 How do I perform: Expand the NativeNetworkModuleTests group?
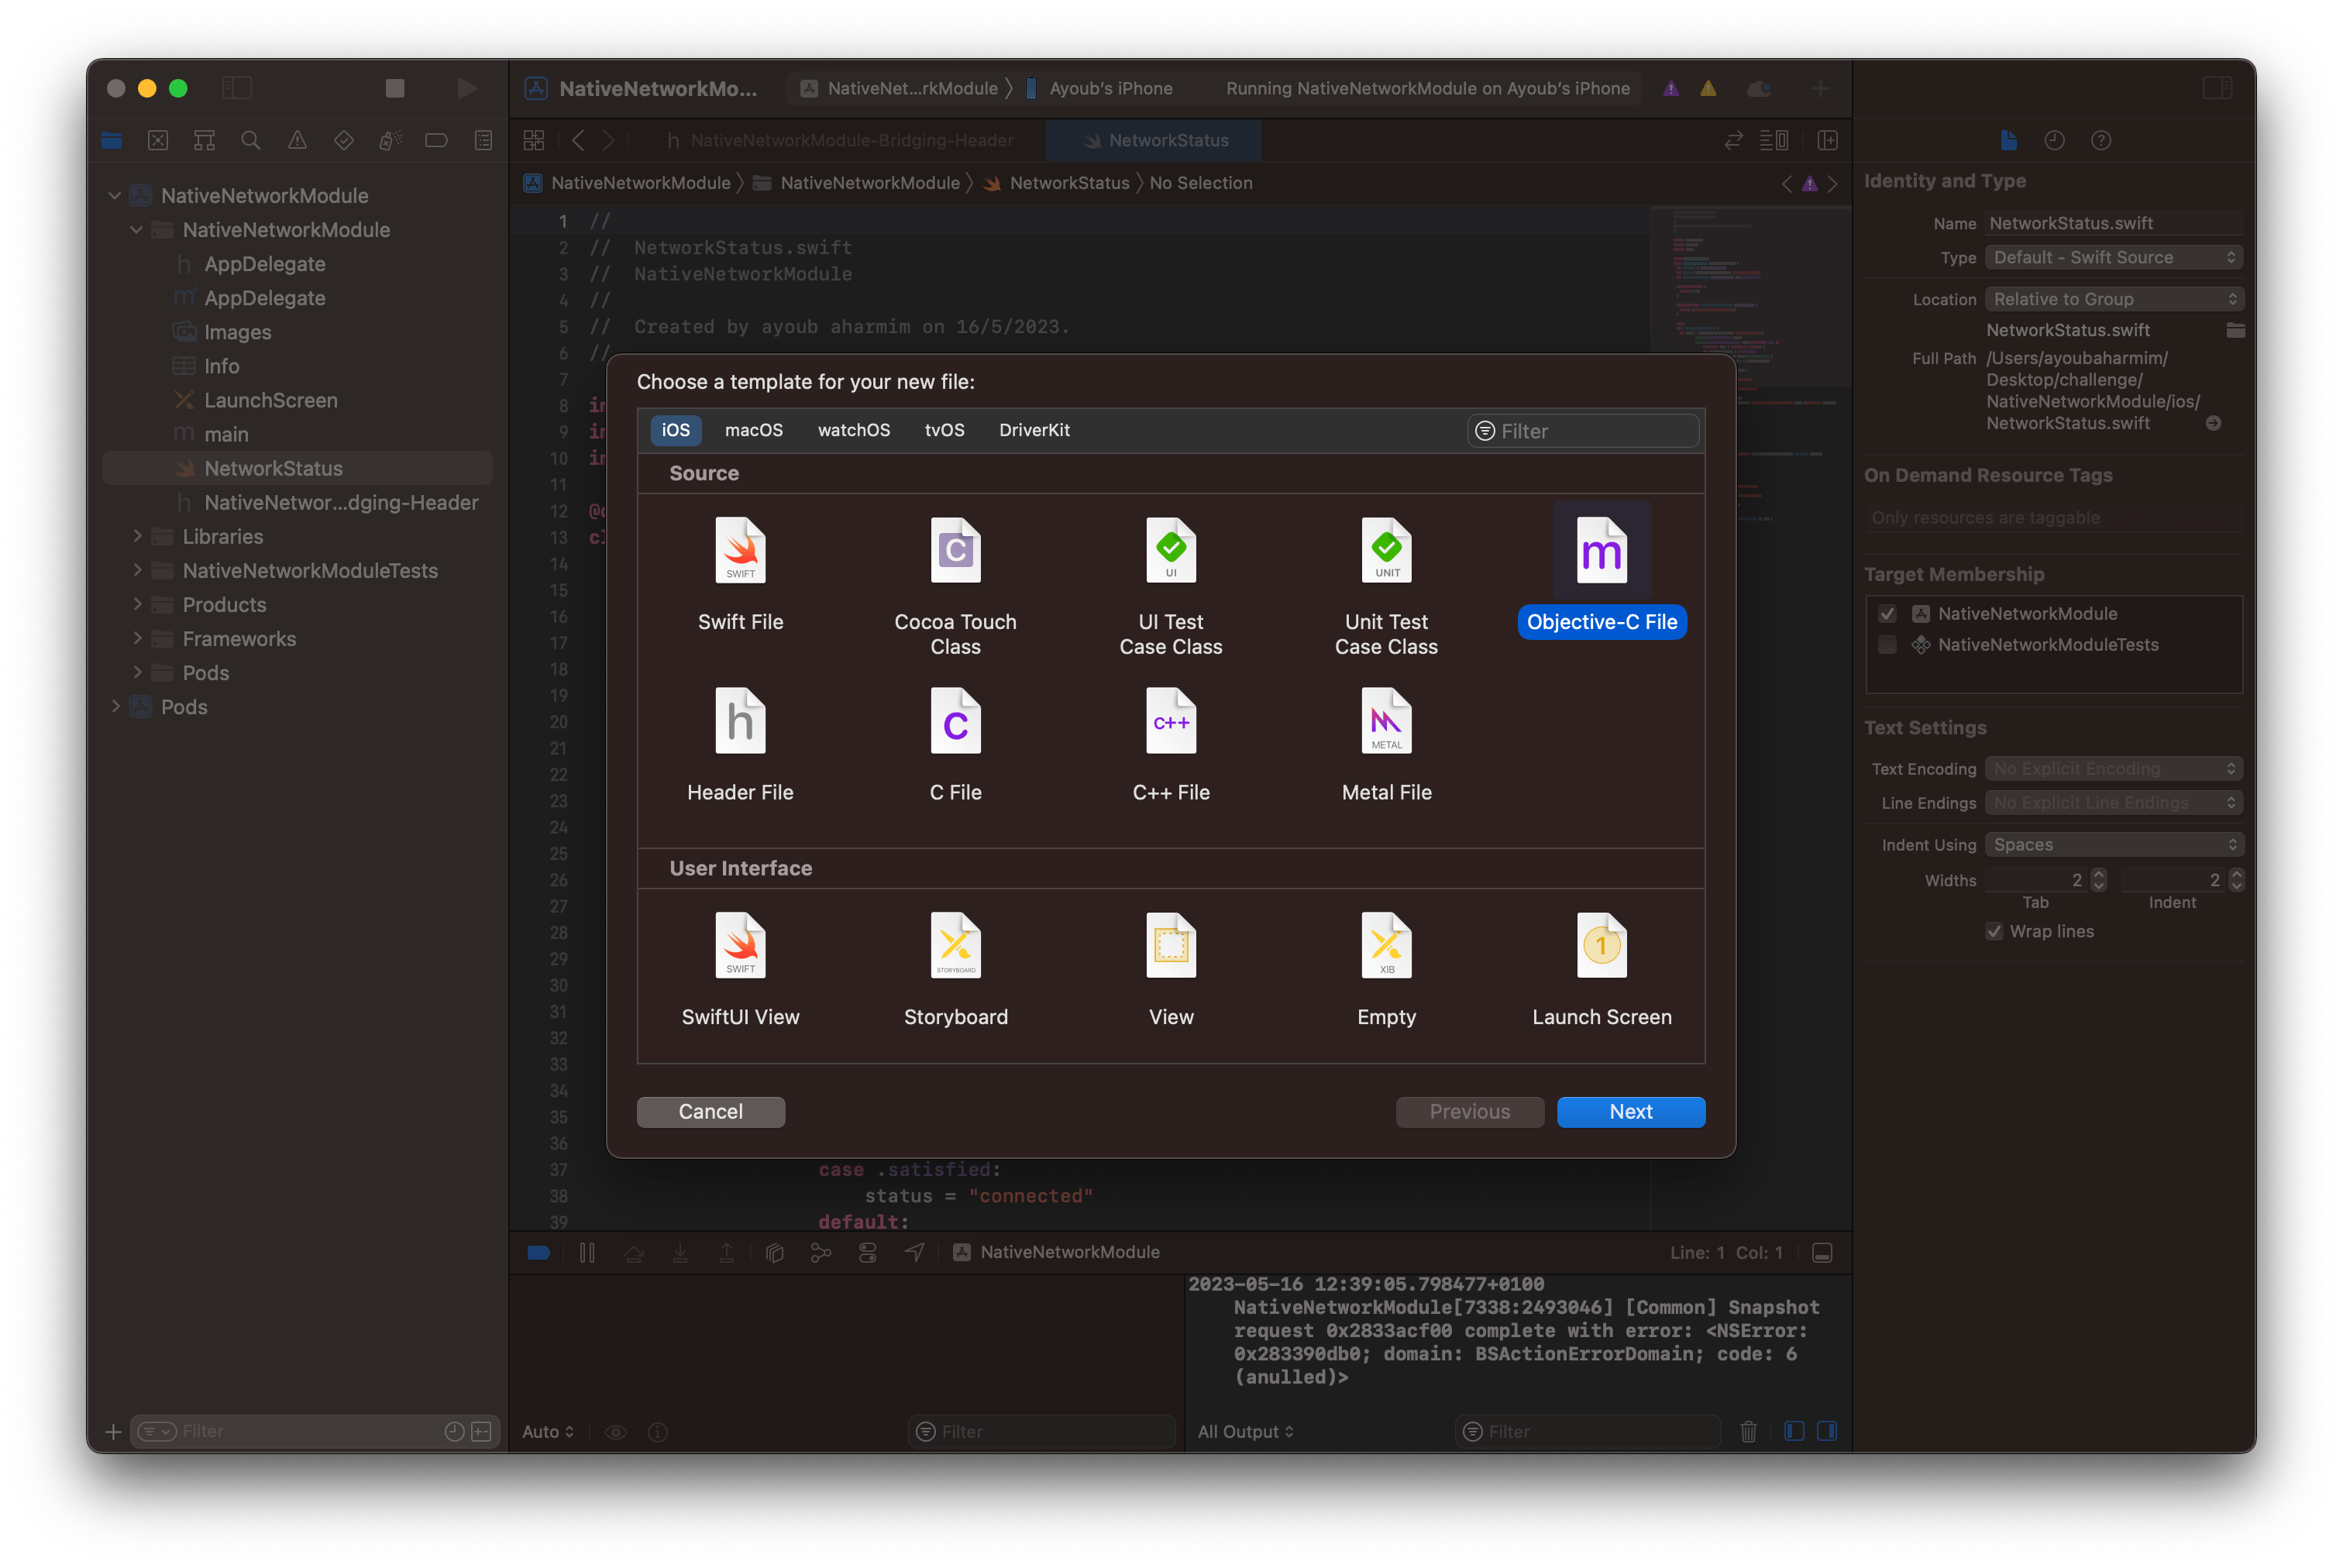pyautogui.click(x=137, y=570)
